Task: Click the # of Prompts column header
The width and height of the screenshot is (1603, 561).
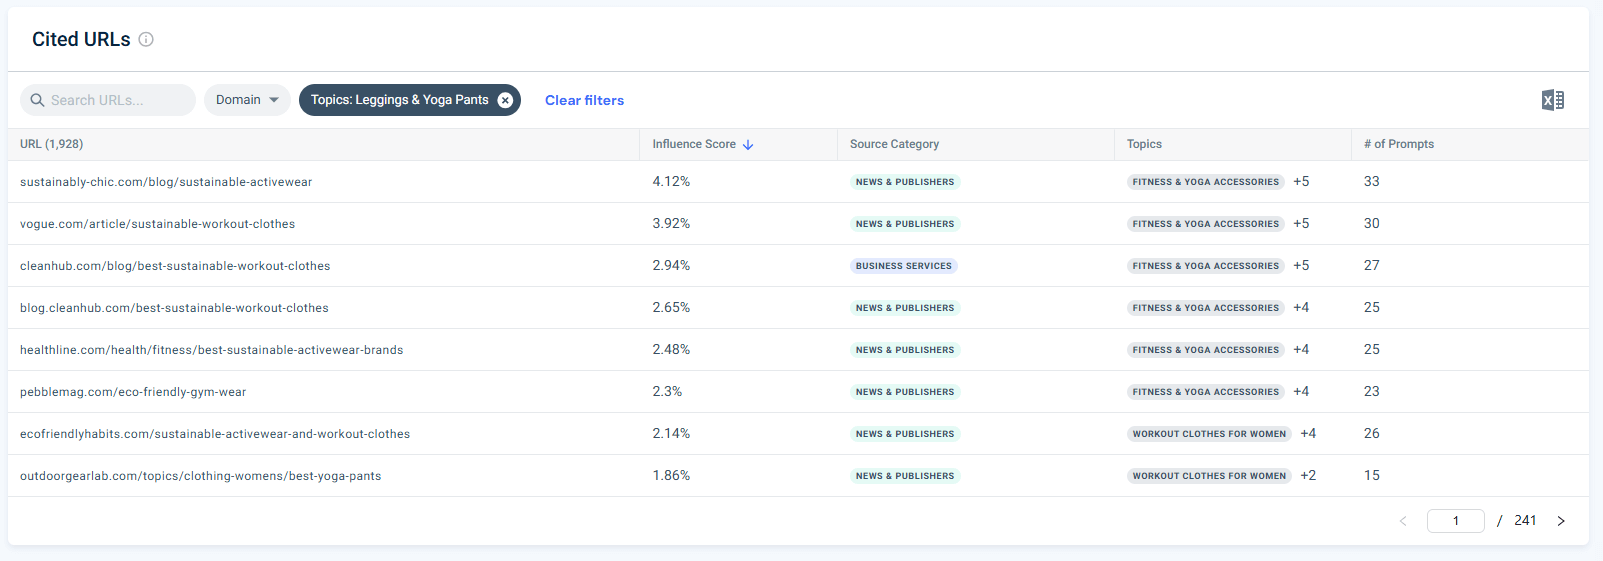Action: 1398,144
